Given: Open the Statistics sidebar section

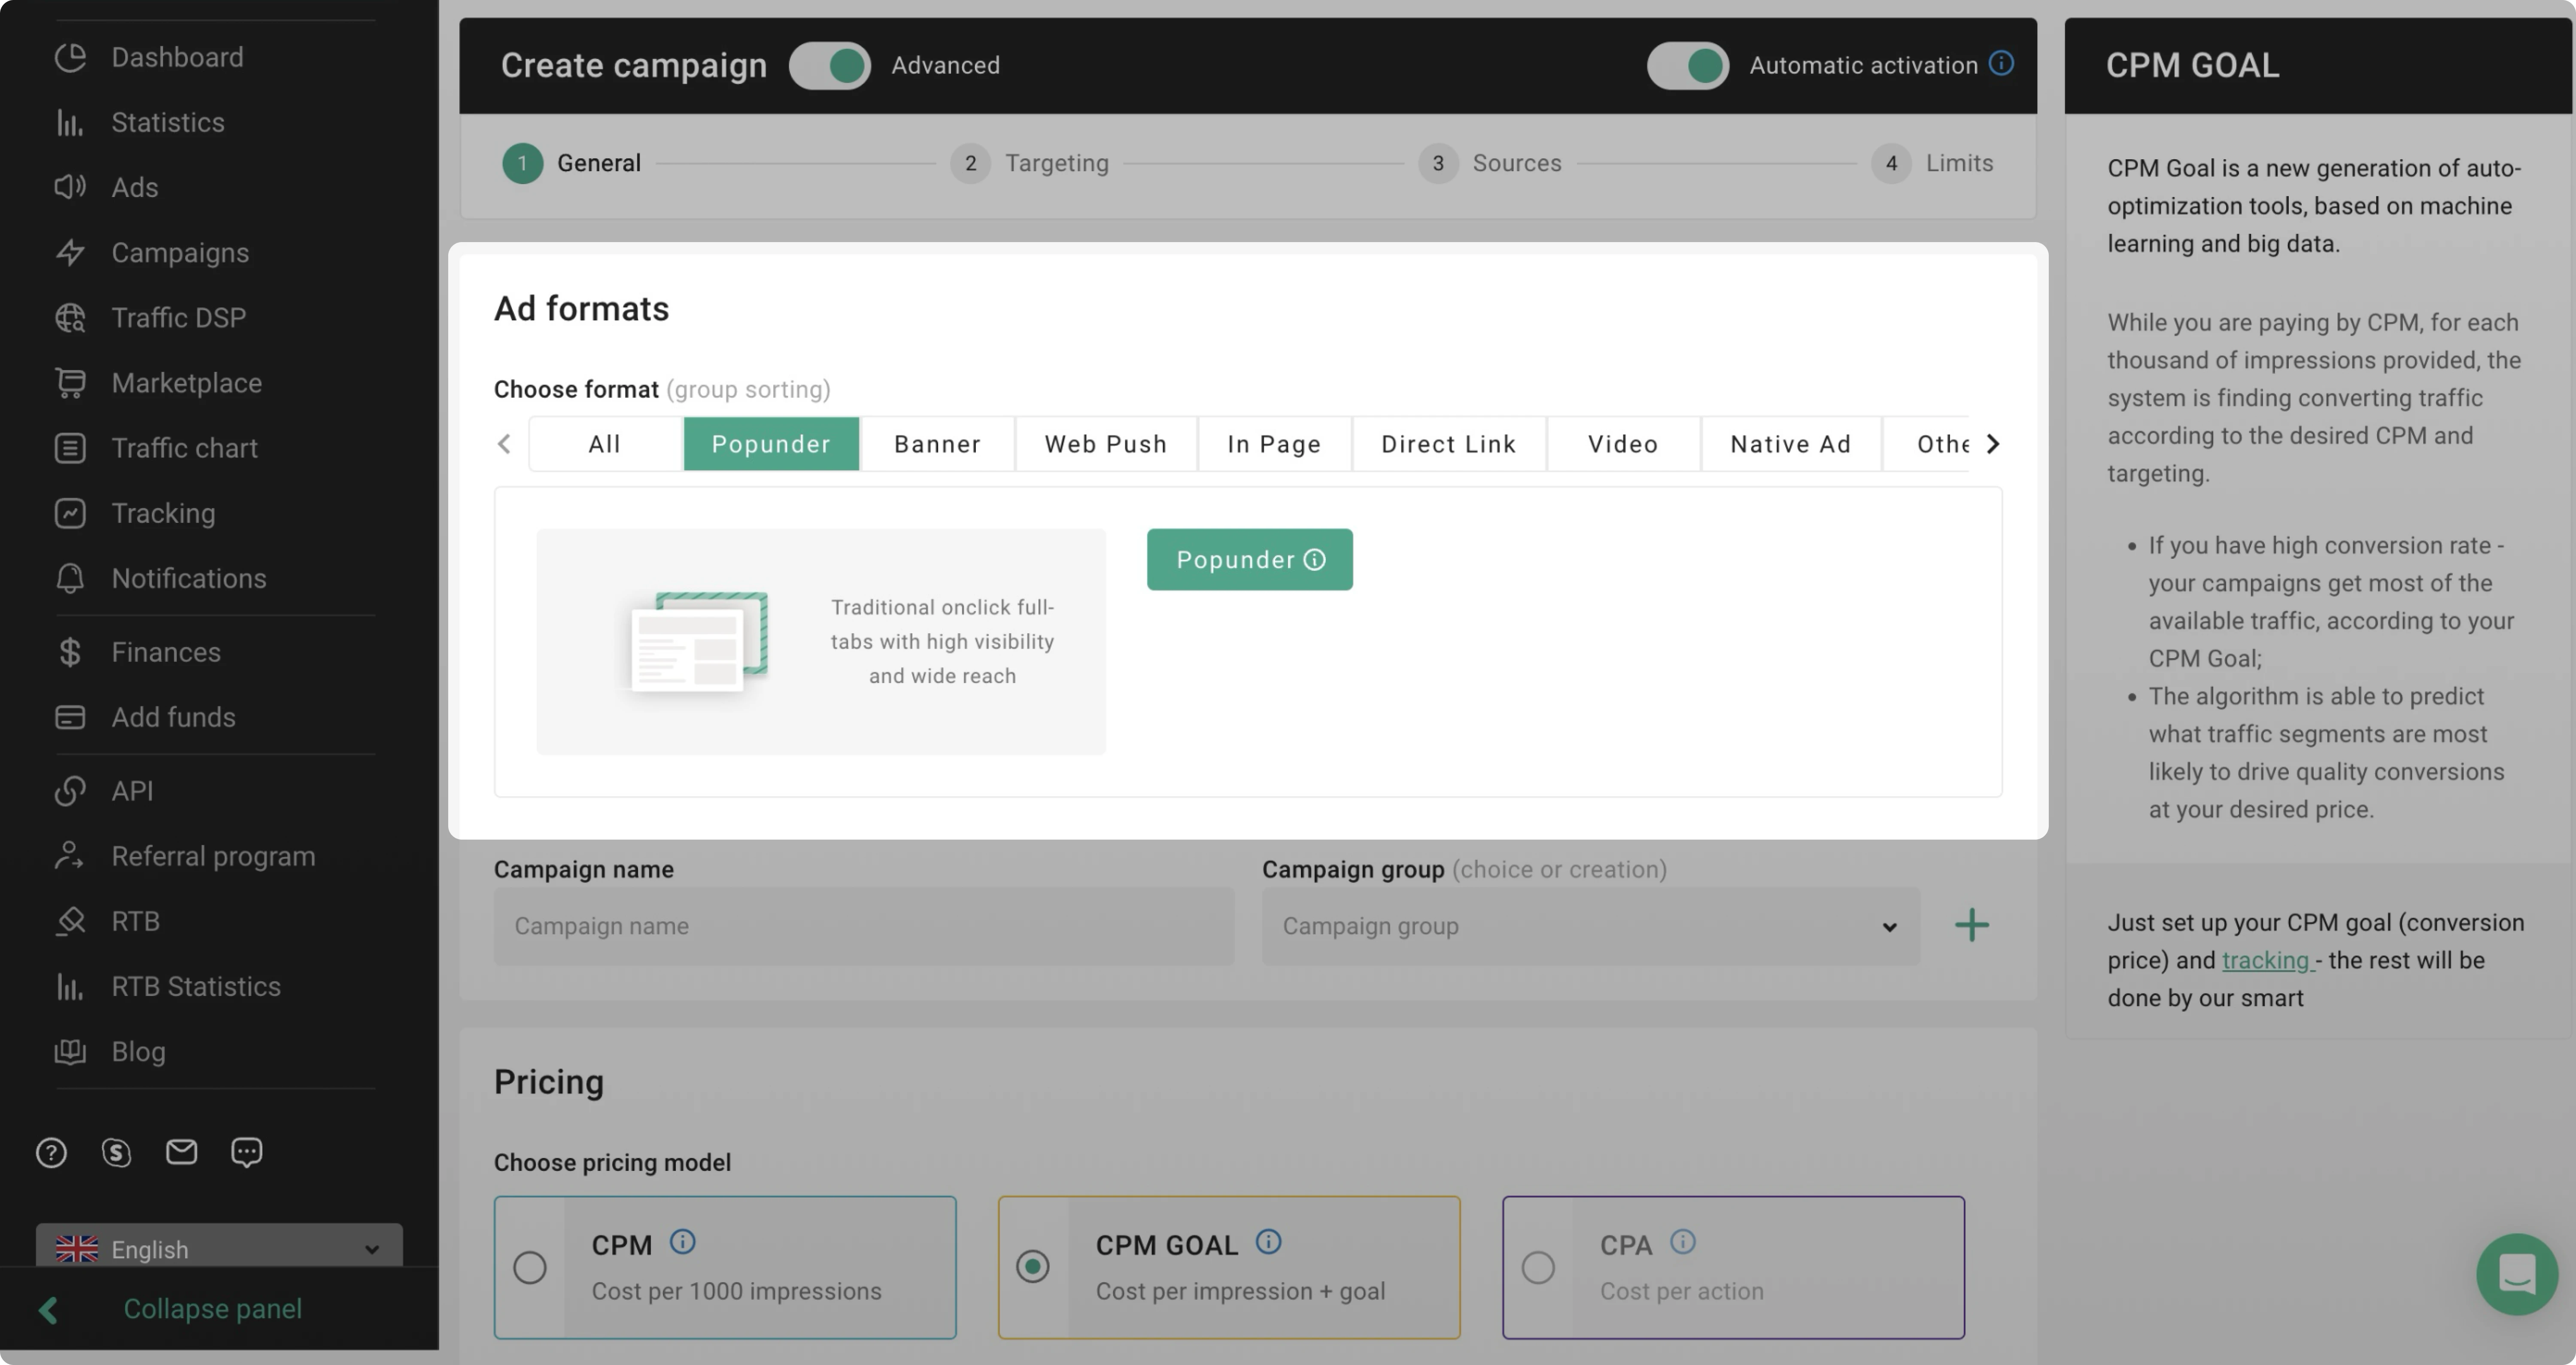Looking at the screenshot, I should [x=167, y=122].
